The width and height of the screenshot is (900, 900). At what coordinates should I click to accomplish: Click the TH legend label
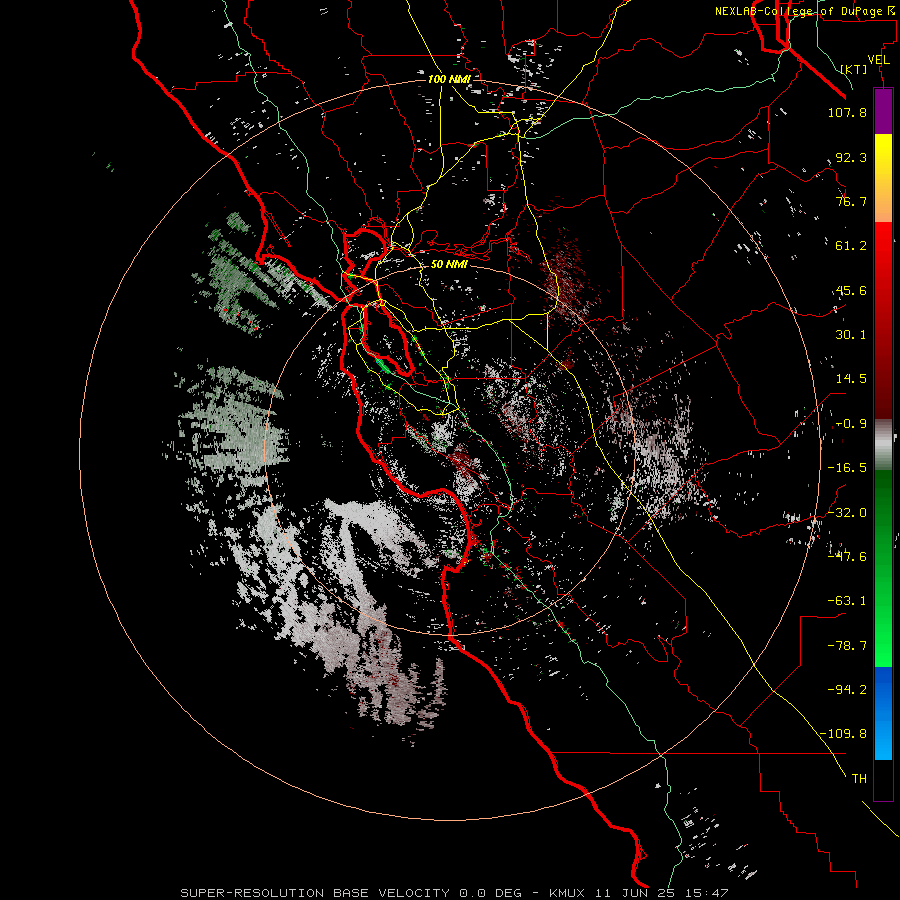click(x=859, y=778)
